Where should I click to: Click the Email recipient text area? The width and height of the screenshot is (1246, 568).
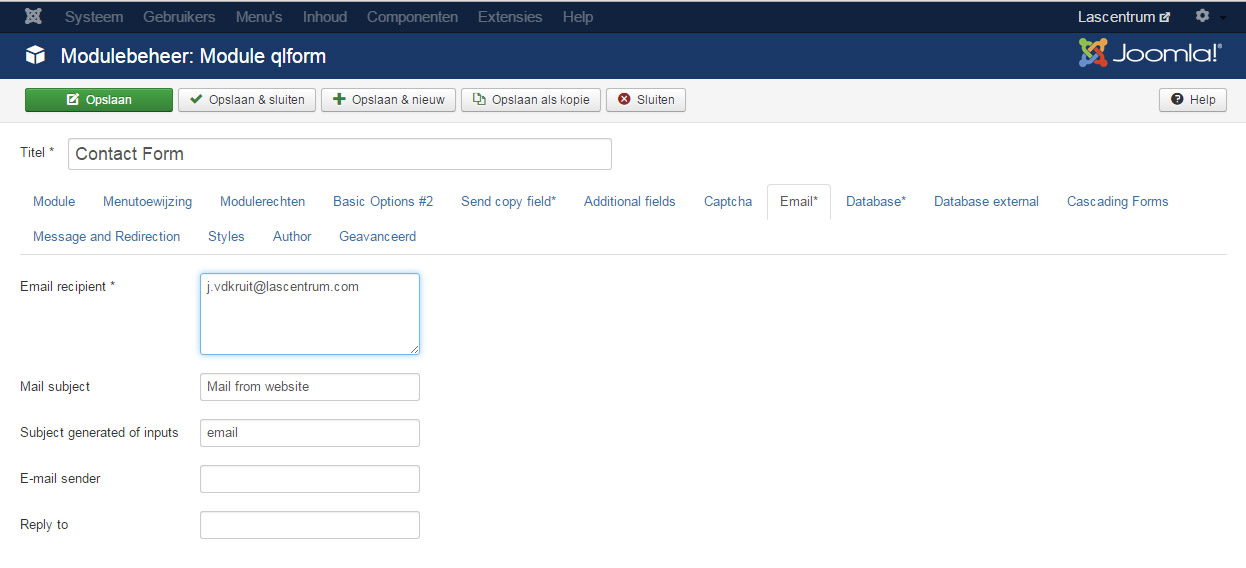click(309, 314)
